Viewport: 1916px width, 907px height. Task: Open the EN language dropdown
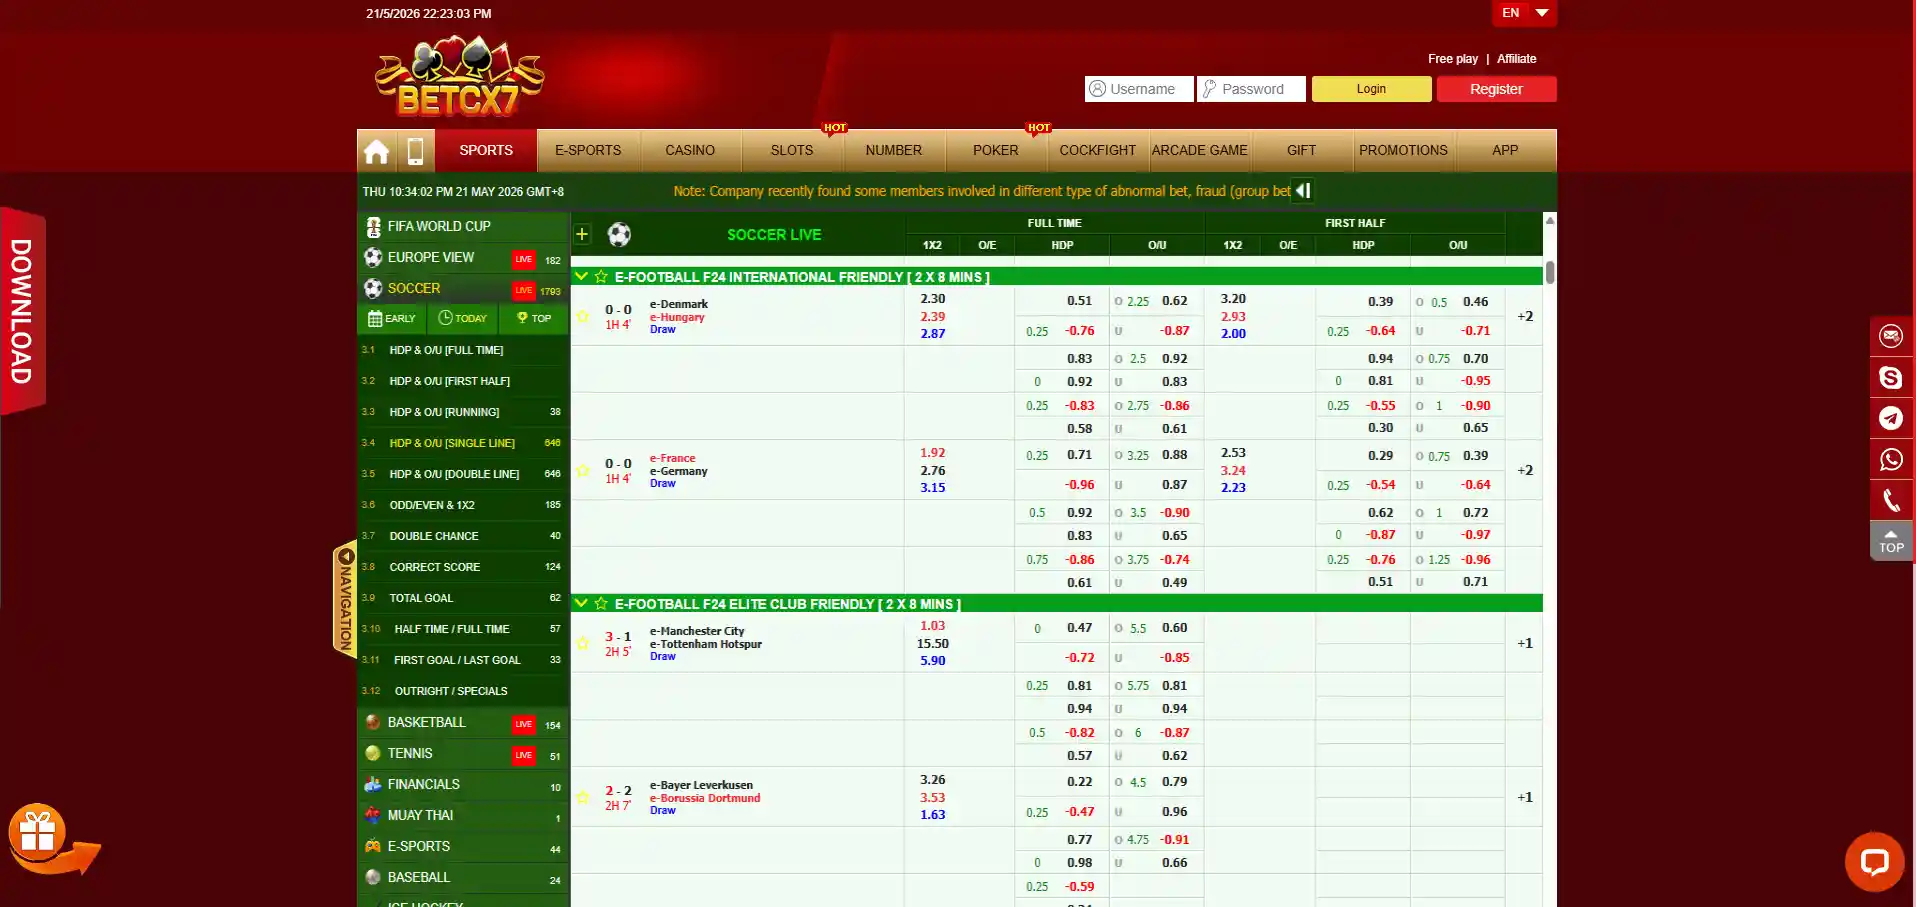[x=1525, y=13]
